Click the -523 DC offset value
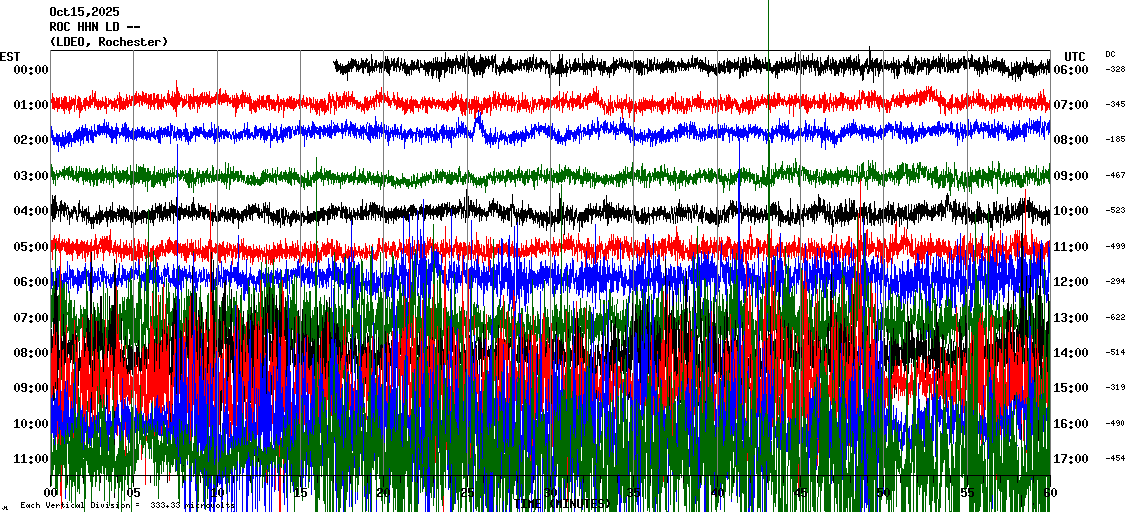1130x519 pixels. (1115, 211)
